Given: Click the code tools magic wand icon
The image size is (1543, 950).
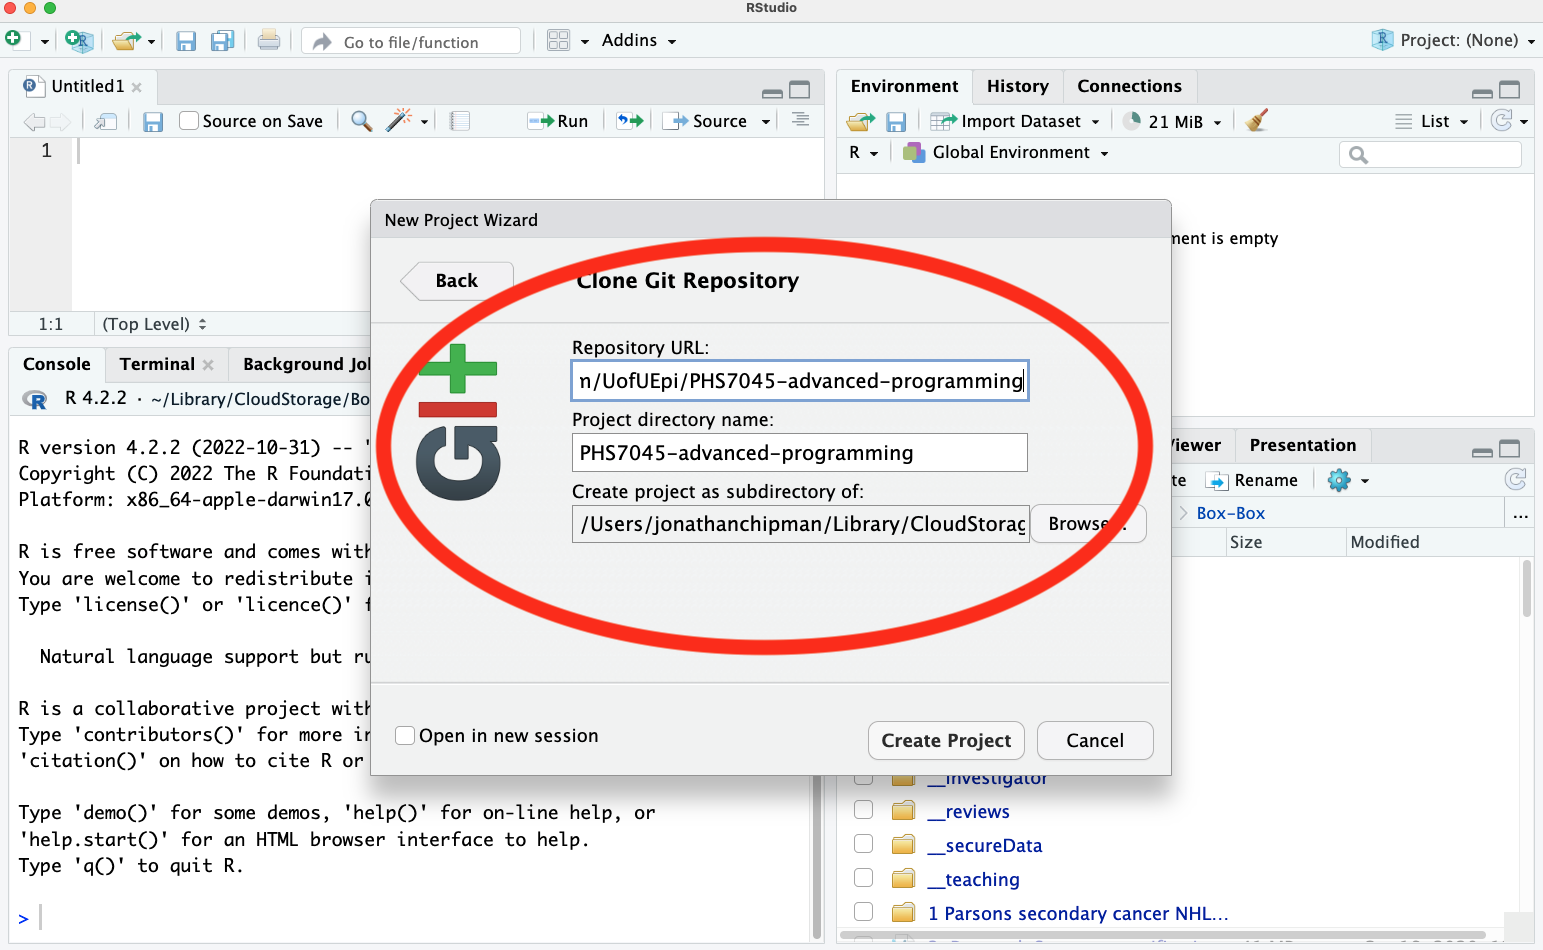Looking at the screenshot, I should click(x=398, y=120).
